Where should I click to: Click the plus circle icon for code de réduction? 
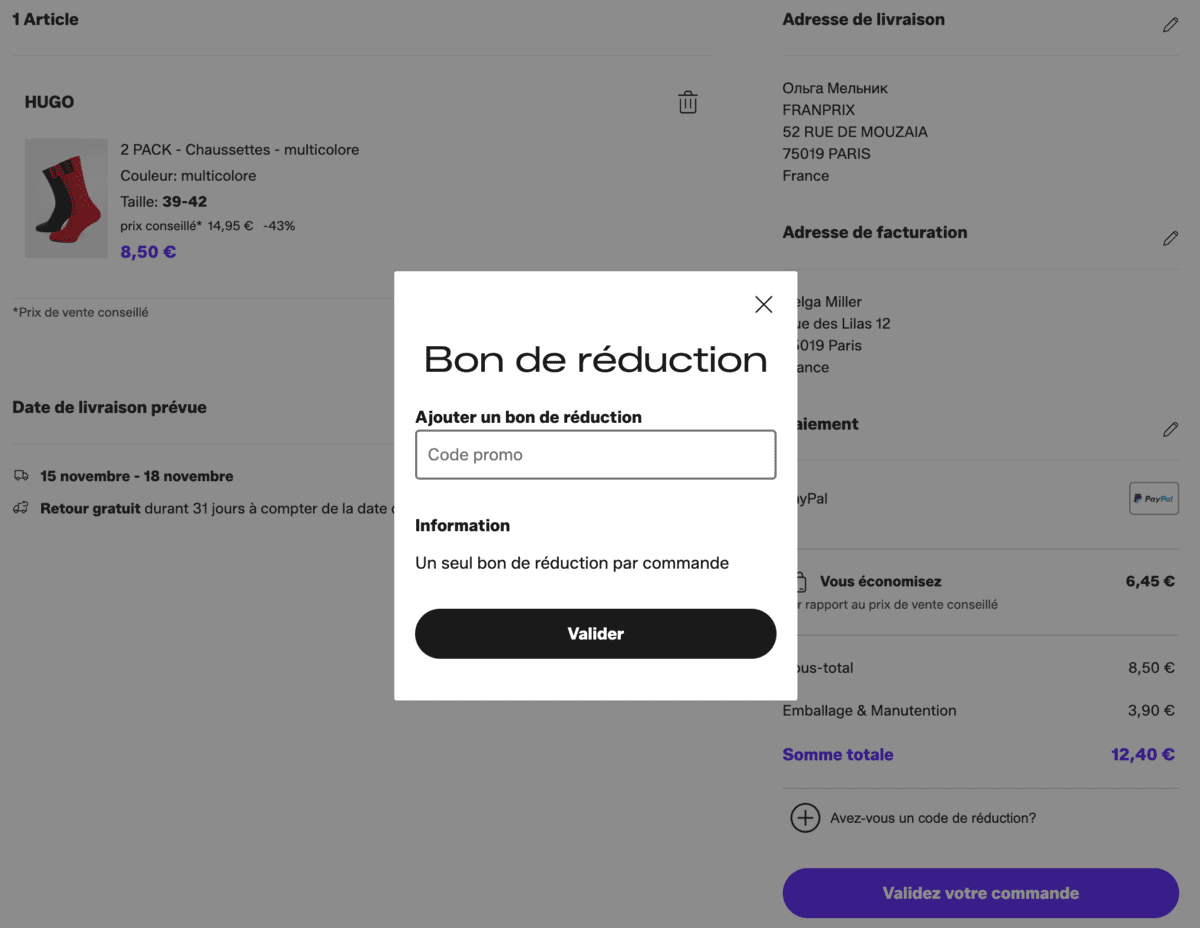805,817
